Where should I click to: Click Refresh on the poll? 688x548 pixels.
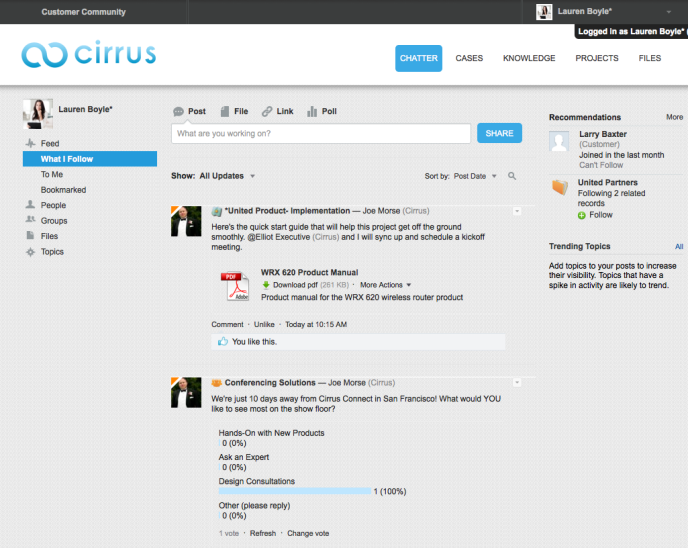coord(263,533)
